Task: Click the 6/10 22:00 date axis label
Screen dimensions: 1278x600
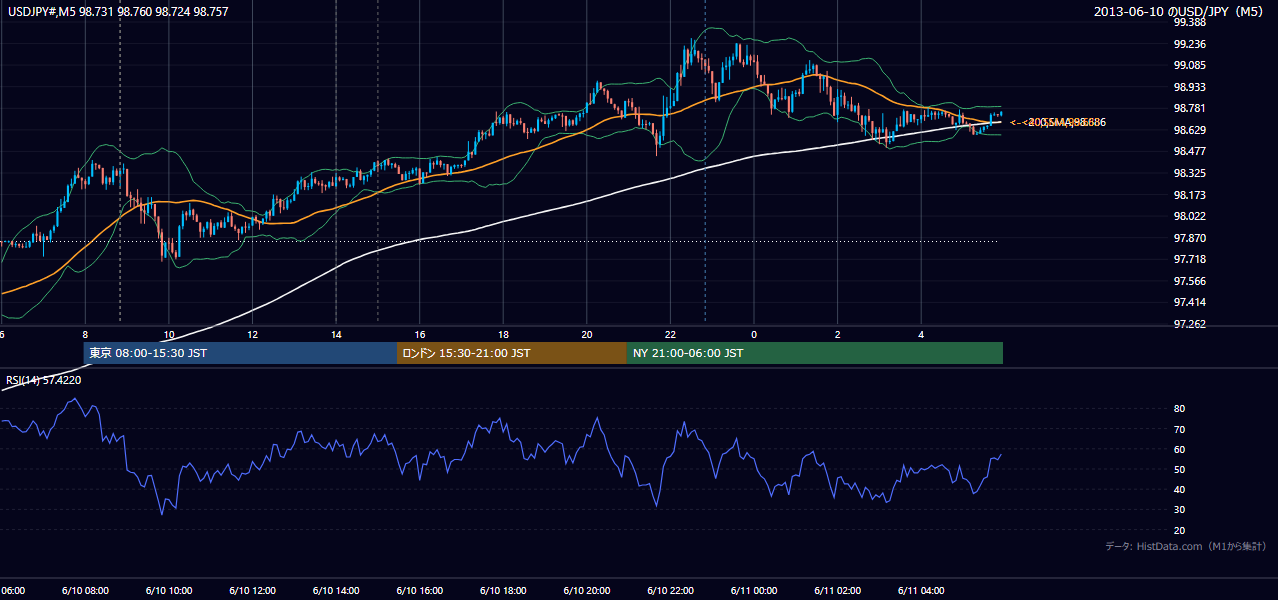Action: coord(670,591)
